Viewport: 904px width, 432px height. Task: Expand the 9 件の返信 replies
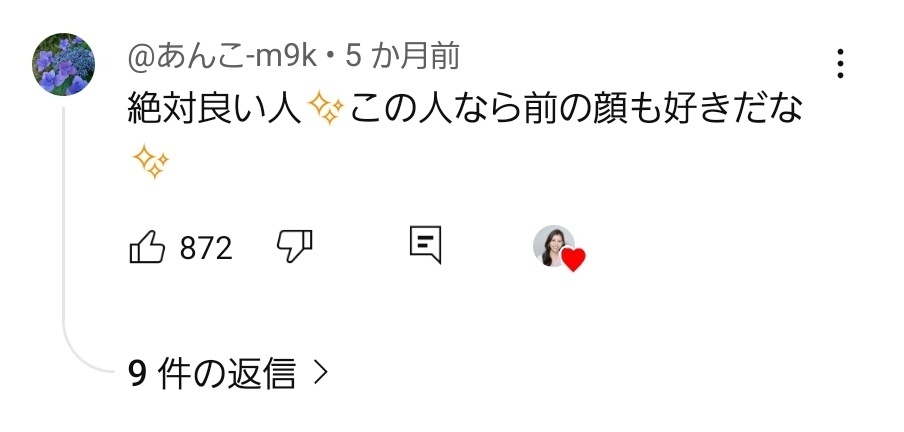[228, 373]
